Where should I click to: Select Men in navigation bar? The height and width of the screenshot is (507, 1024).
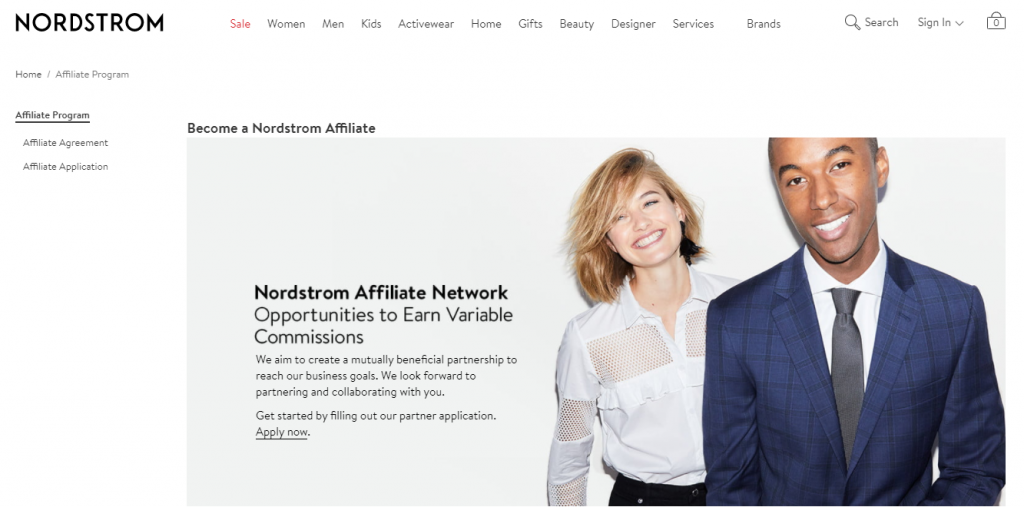pos(333,24)
